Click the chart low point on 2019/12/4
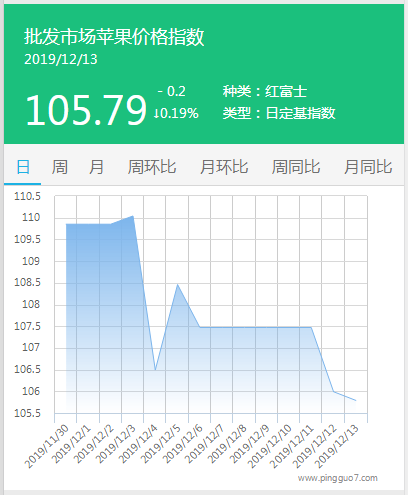Viewport: 408px width, 495px height. [155, 370]
